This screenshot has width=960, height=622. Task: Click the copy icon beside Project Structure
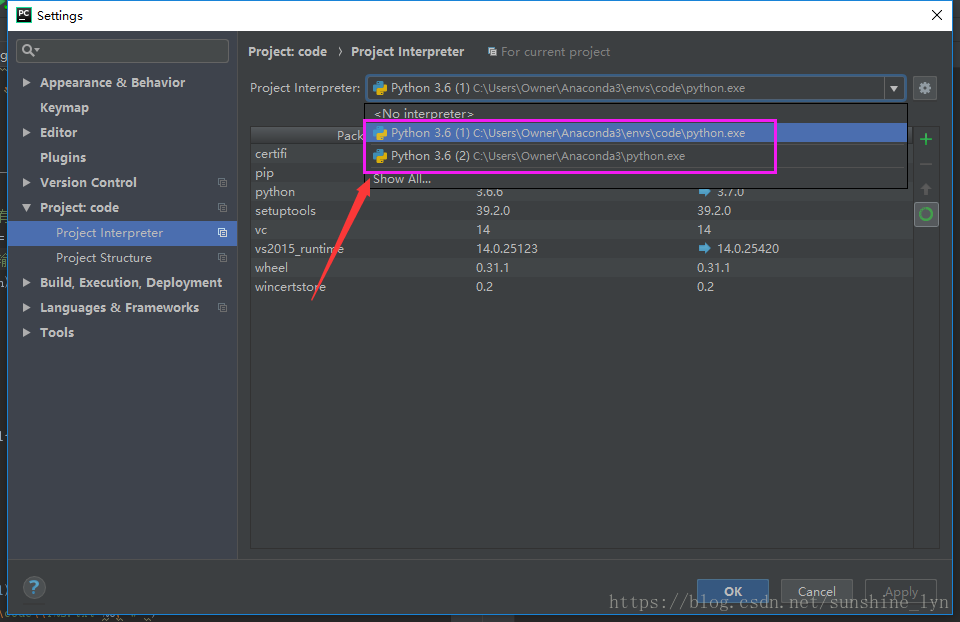click(222, 258)
